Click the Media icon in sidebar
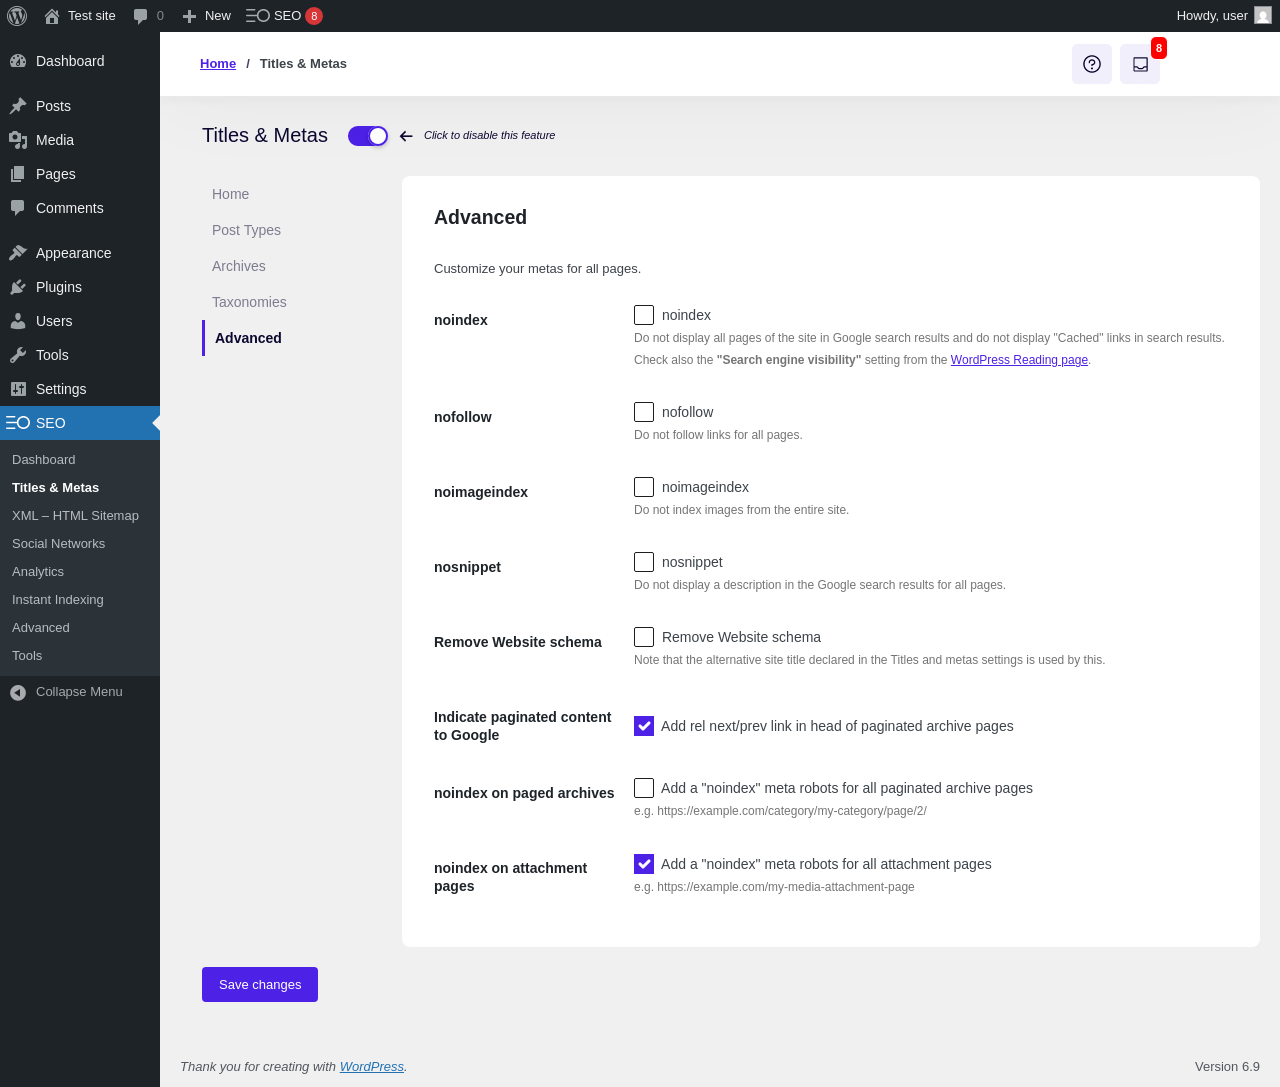Viewport: 1280px width, 1087px height. point(18,140)
